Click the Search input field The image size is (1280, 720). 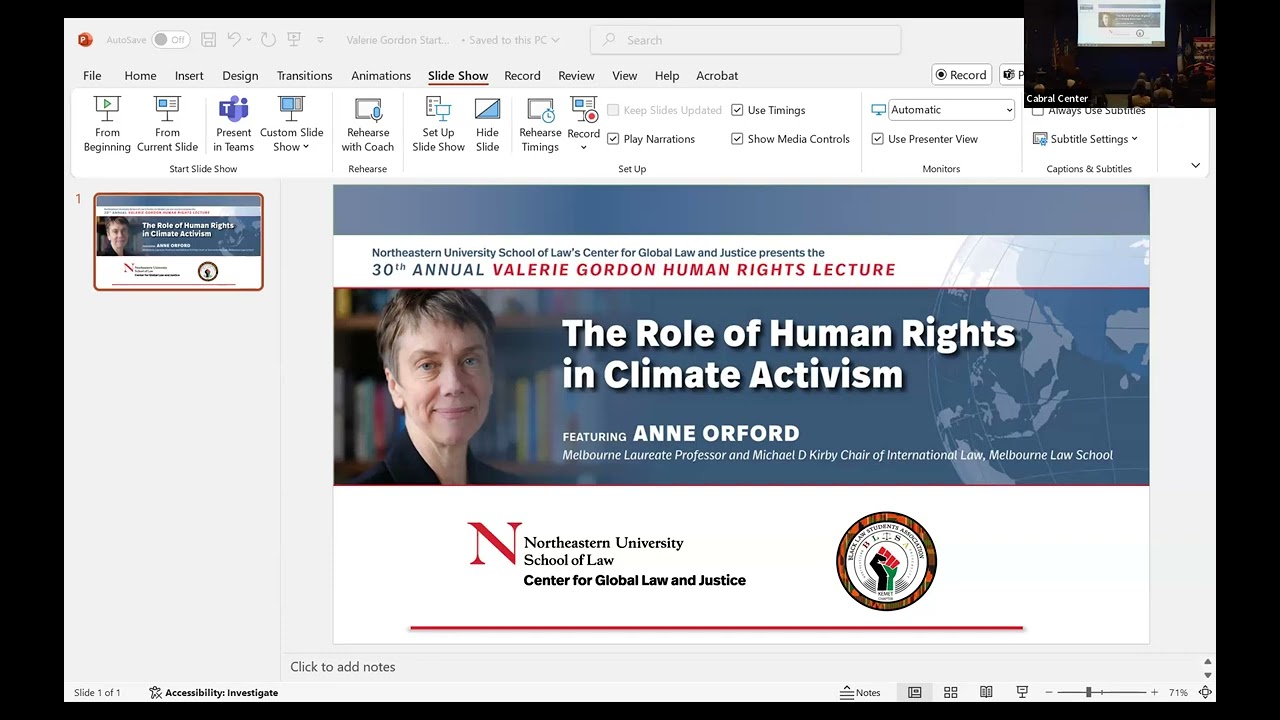[746, 40]
